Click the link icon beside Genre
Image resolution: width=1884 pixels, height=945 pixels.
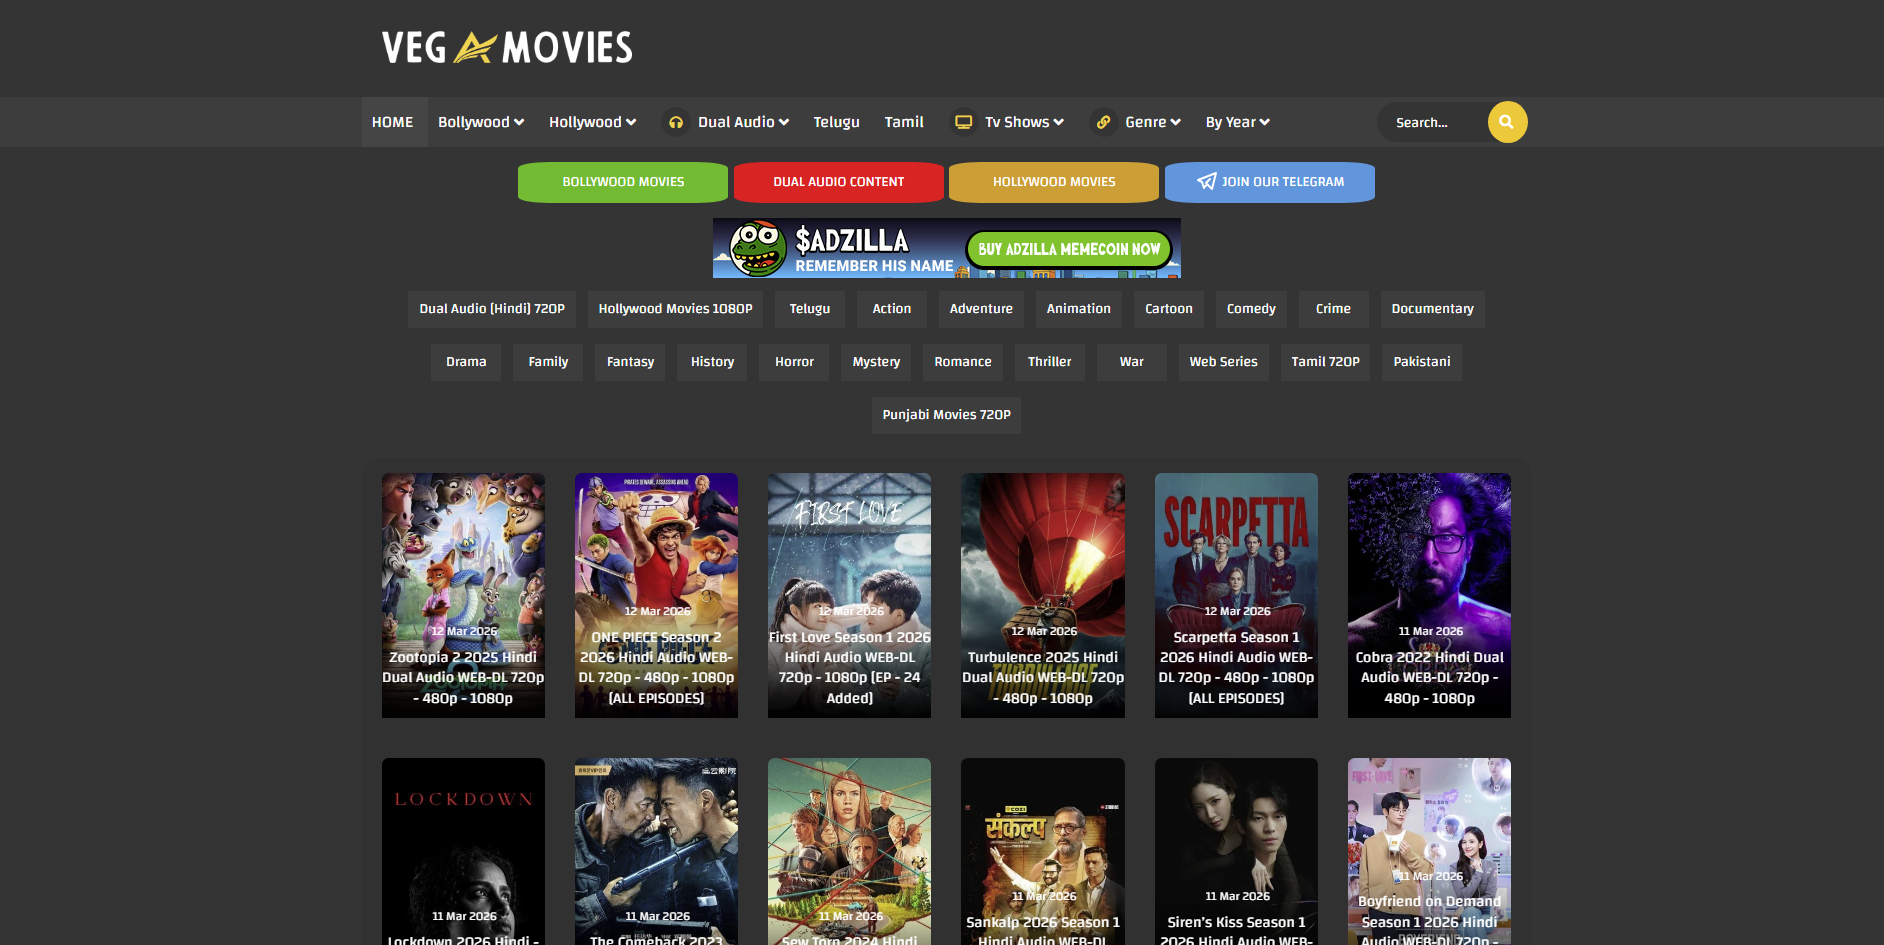click(x=1103, y=122)
